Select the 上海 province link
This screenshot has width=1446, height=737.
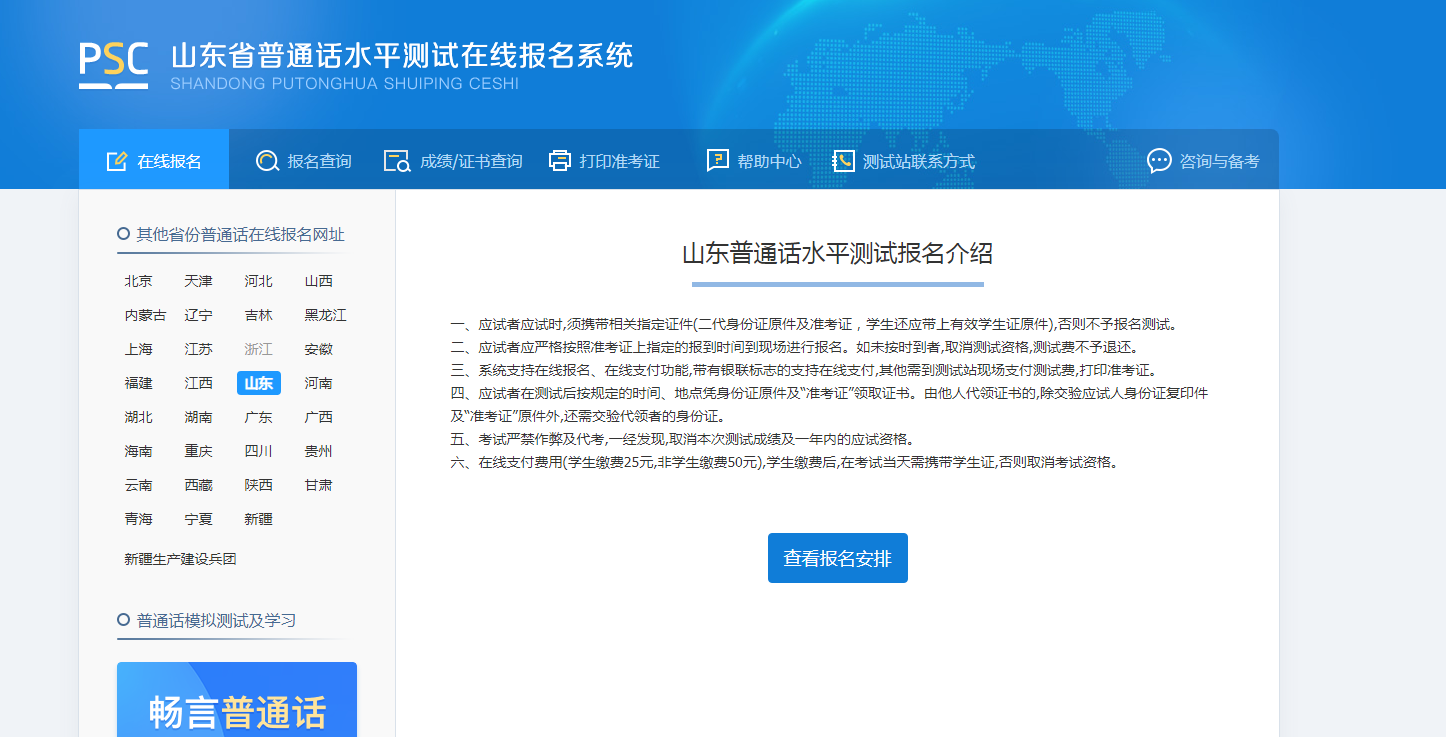point(139,349)
